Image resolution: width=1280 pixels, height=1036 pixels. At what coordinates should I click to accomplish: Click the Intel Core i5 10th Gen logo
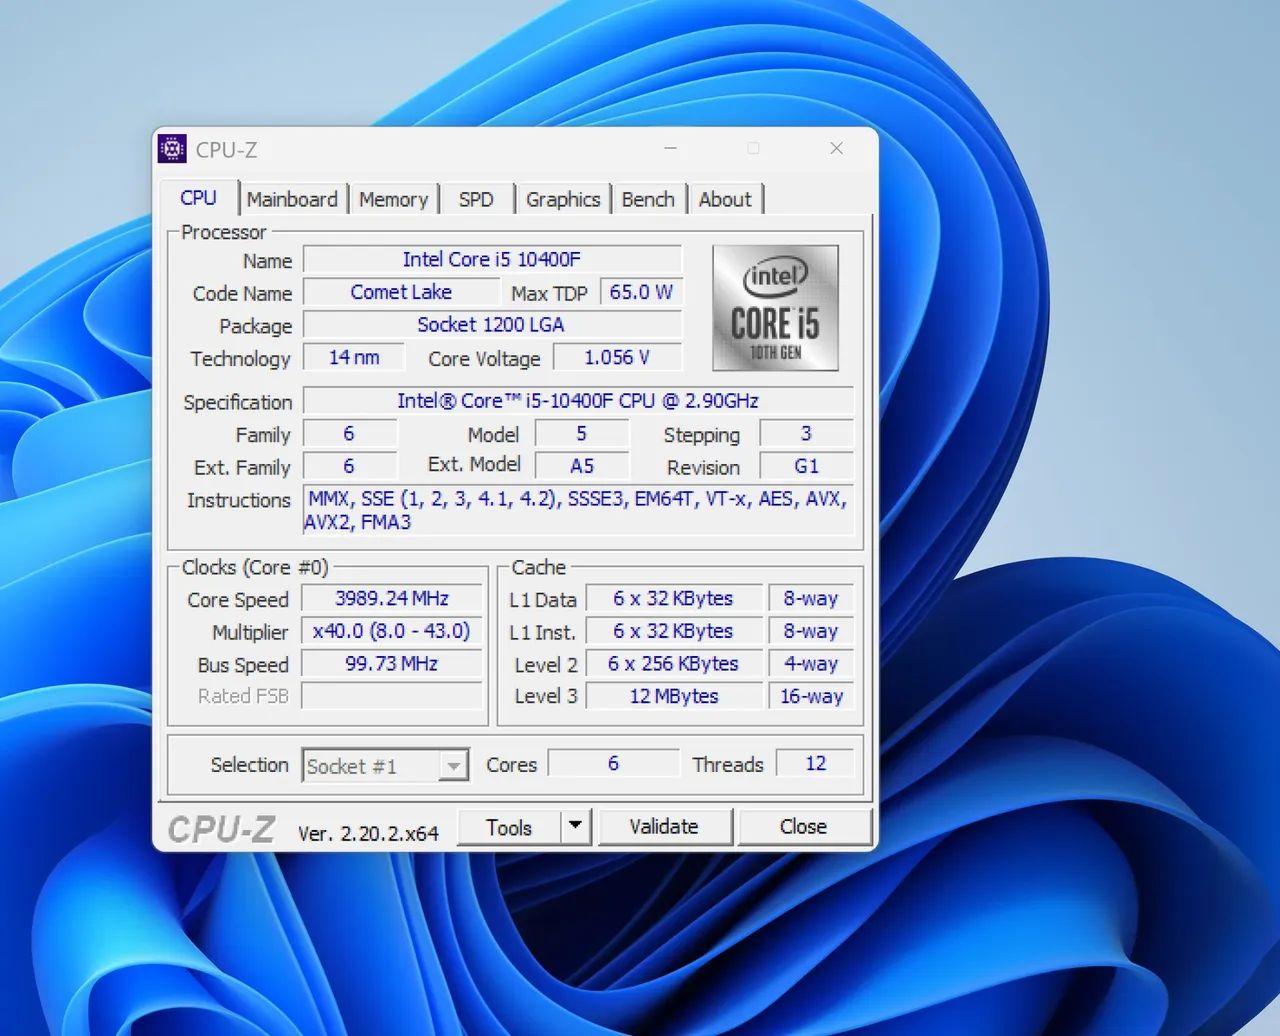[x=775, y=308]
